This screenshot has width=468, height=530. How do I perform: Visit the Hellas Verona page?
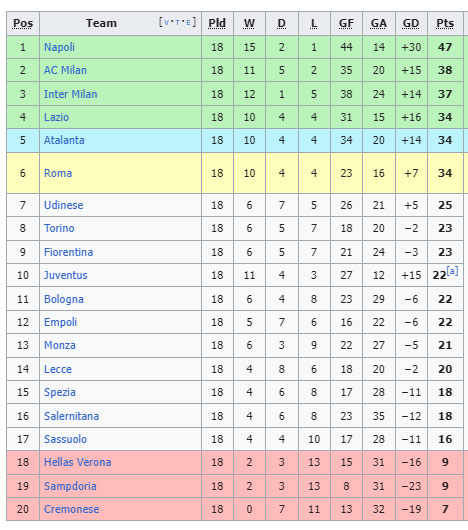pos(77,462)
